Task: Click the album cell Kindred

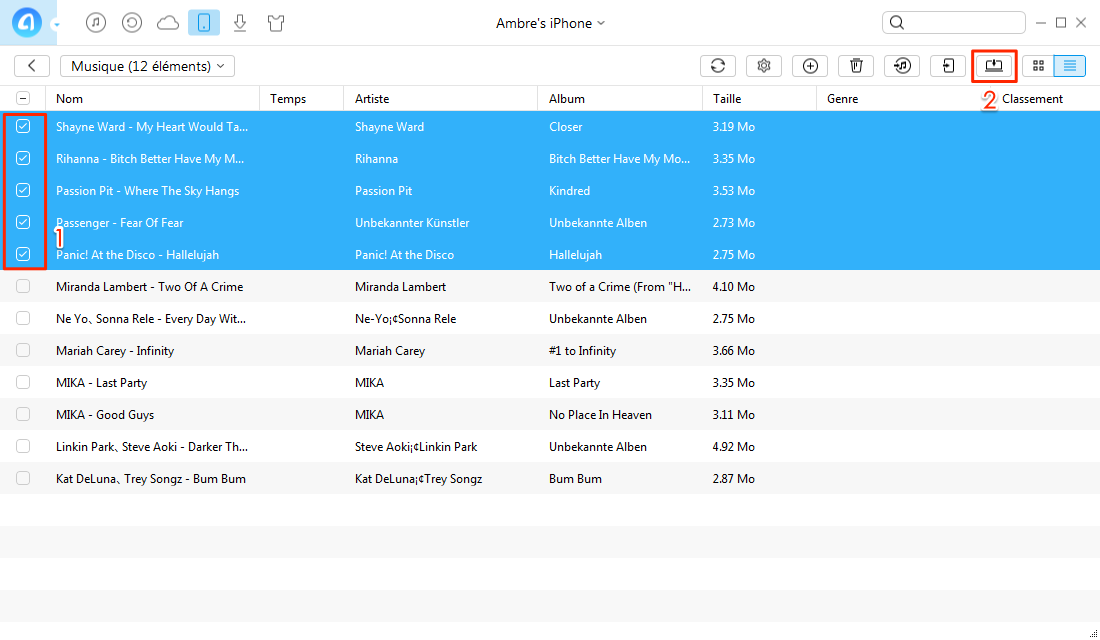Action: tap(570, 191)
